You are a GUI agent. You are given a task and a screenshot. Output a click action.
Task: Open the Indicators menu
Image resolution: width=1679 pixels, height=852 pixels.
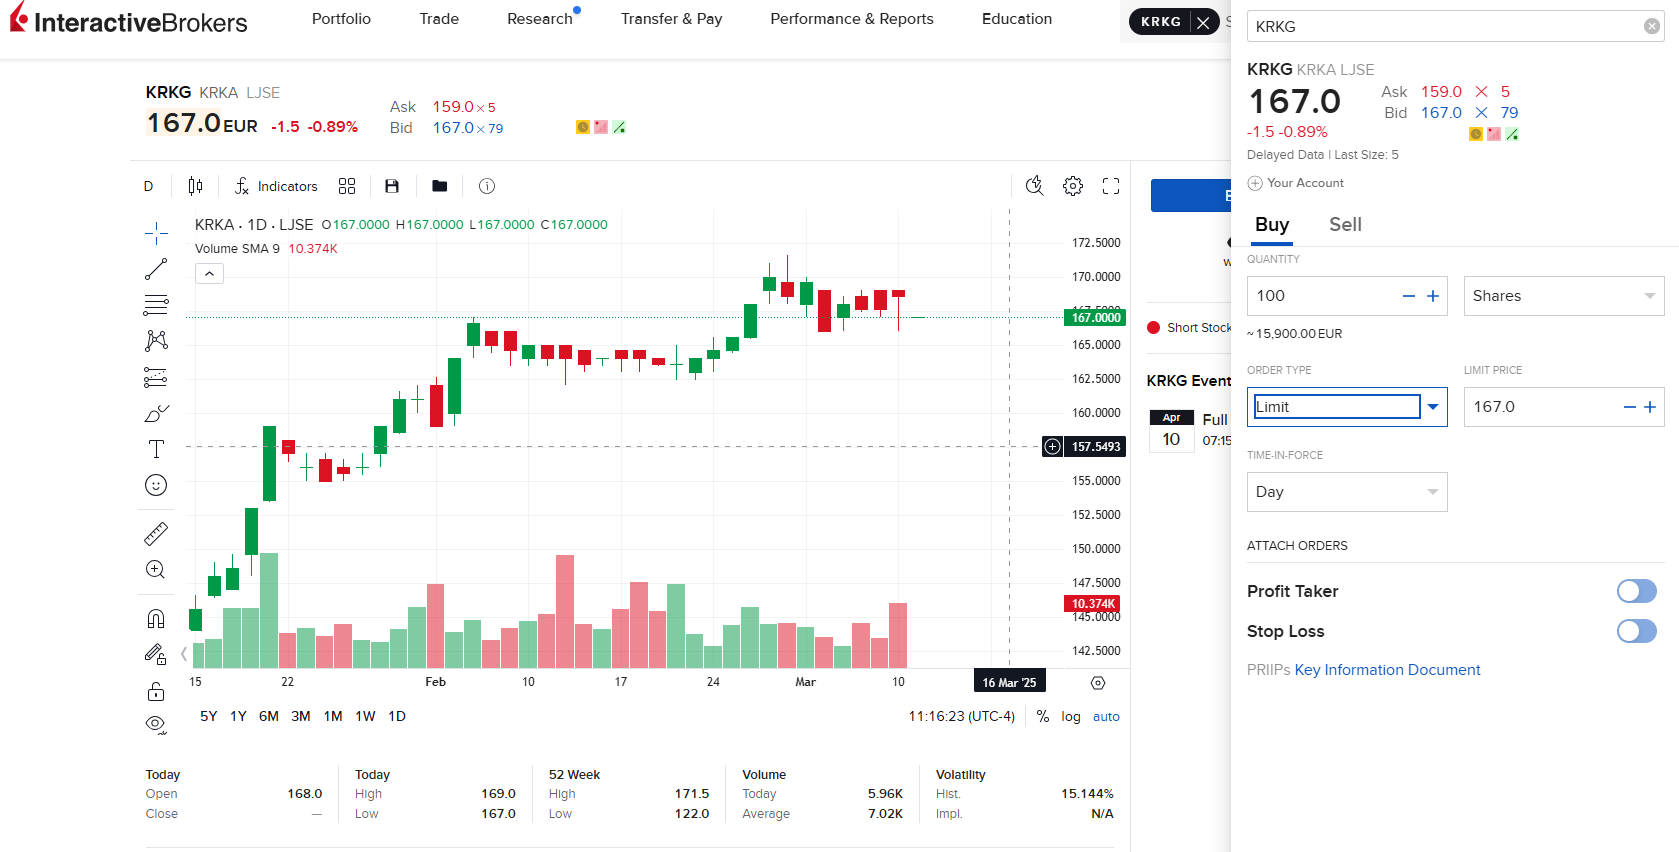tap(276, 186)
